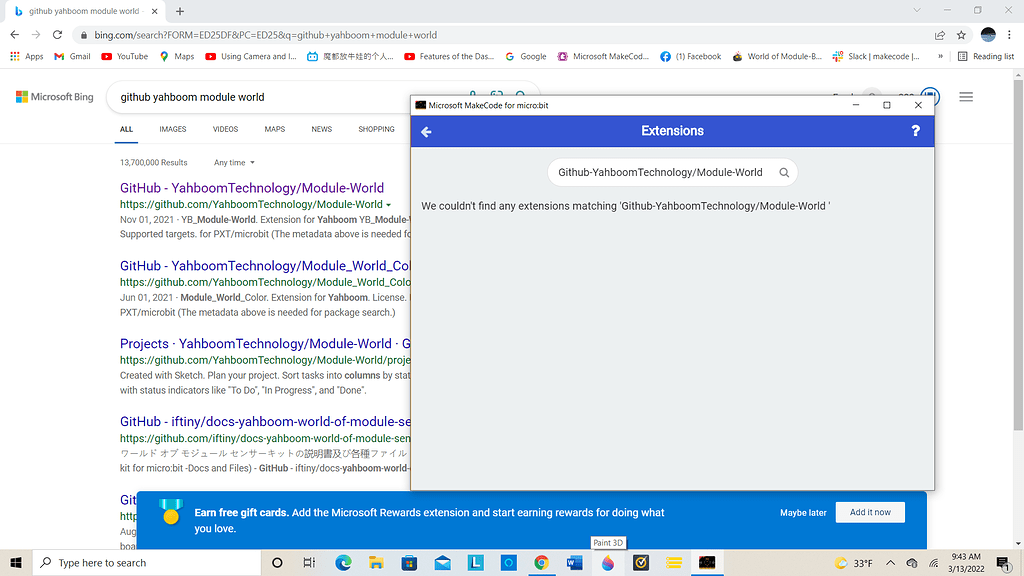Image resolution: width=1024 pixels, height=576 pixels.
Task: Open Paint 3D from taskbar
Action: point(608,562)
